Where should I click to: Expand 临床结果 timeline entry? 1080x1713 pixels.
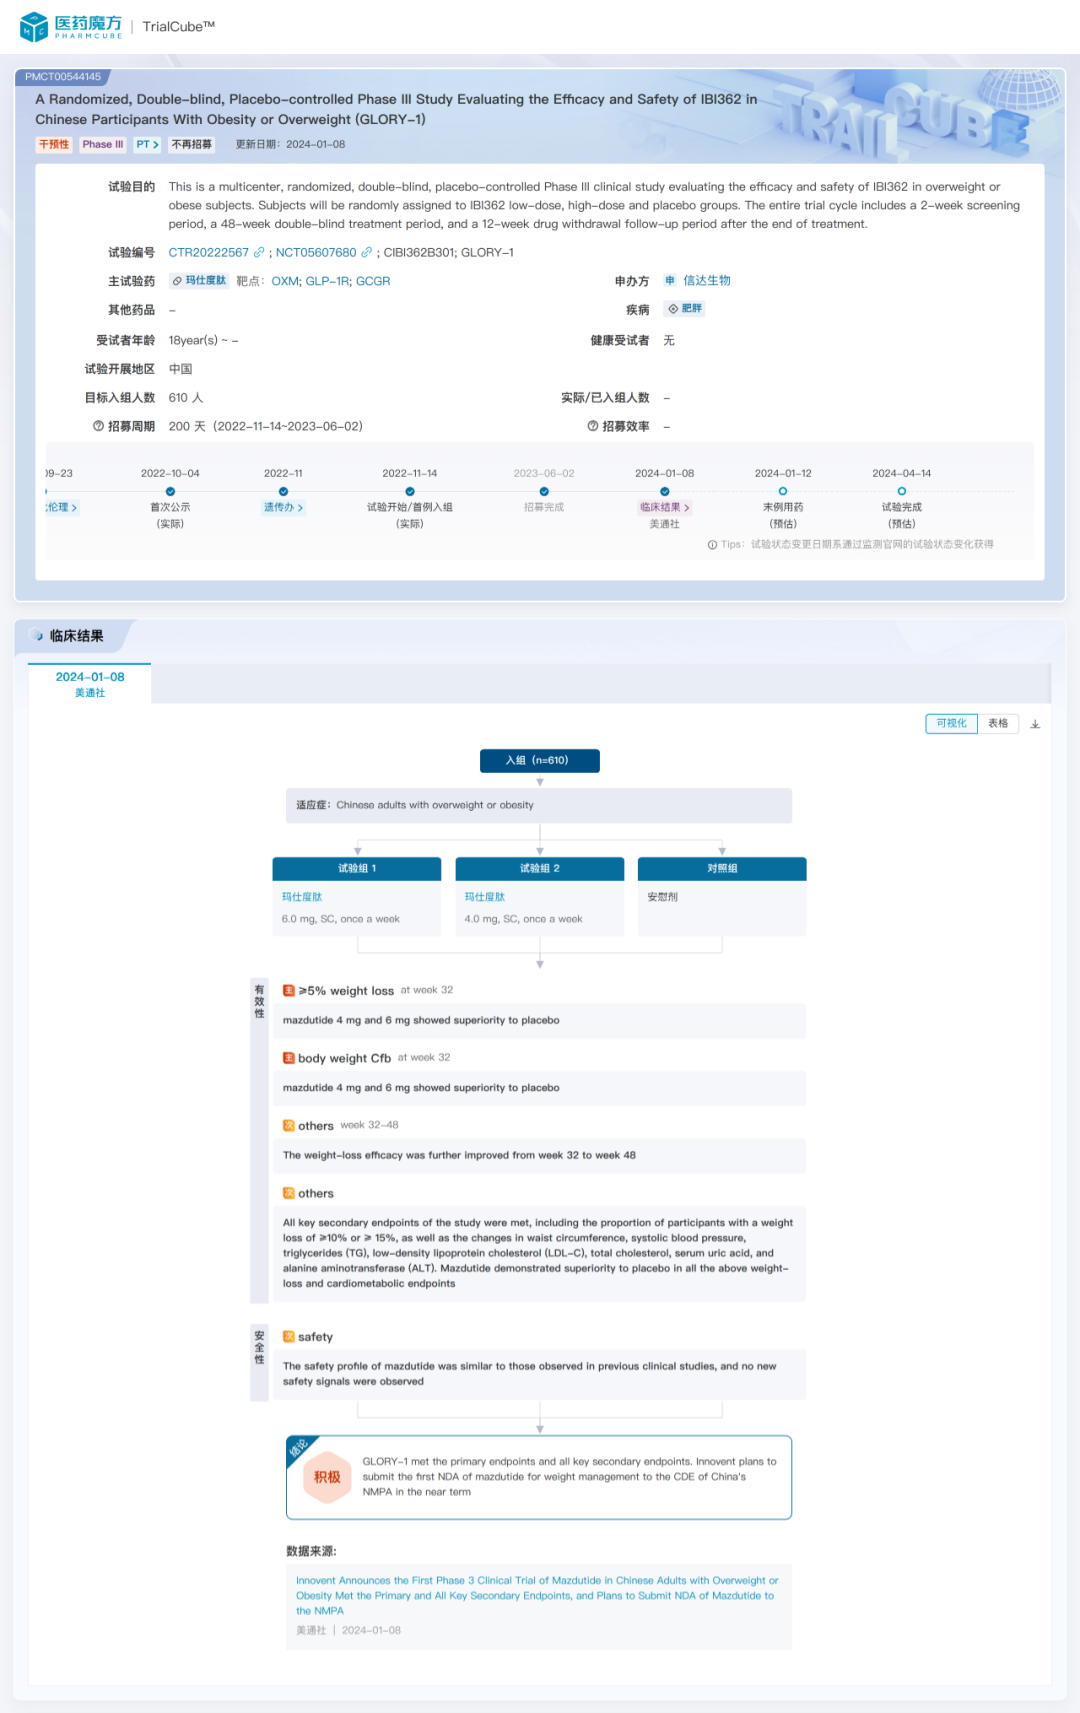coord(664,508)
